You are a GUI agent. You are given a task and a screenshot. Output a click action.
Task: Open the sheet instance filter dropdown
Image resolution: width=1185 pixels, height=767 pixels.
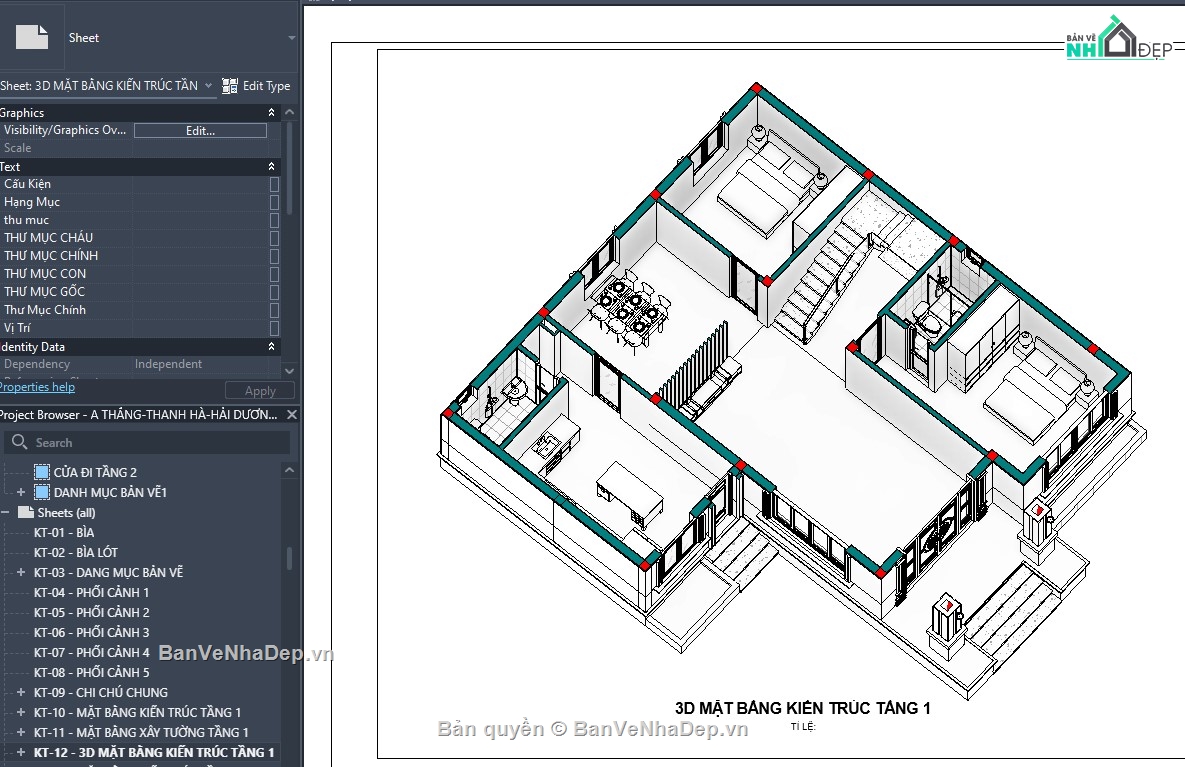pos(209,86)
